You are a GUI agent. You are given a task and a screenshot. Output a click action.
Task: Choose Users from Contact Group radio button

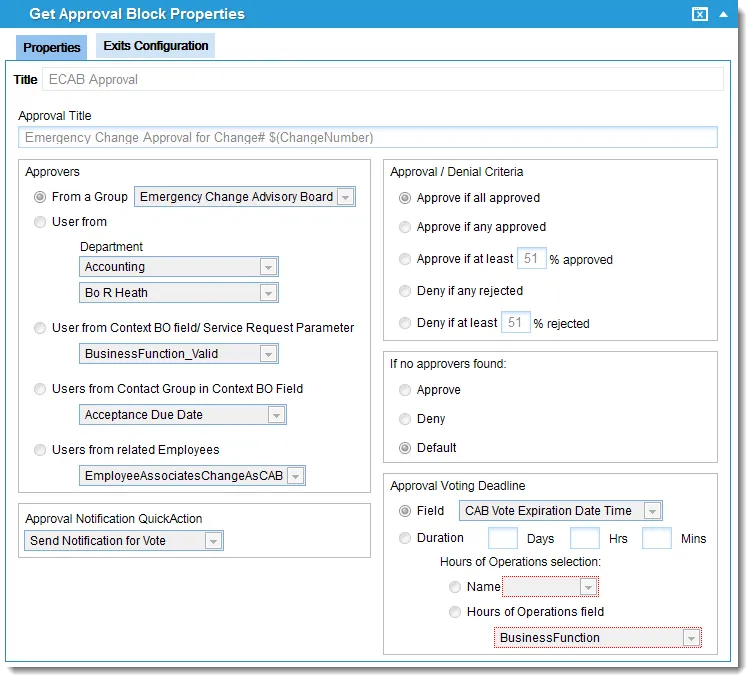tap(40, 389)
